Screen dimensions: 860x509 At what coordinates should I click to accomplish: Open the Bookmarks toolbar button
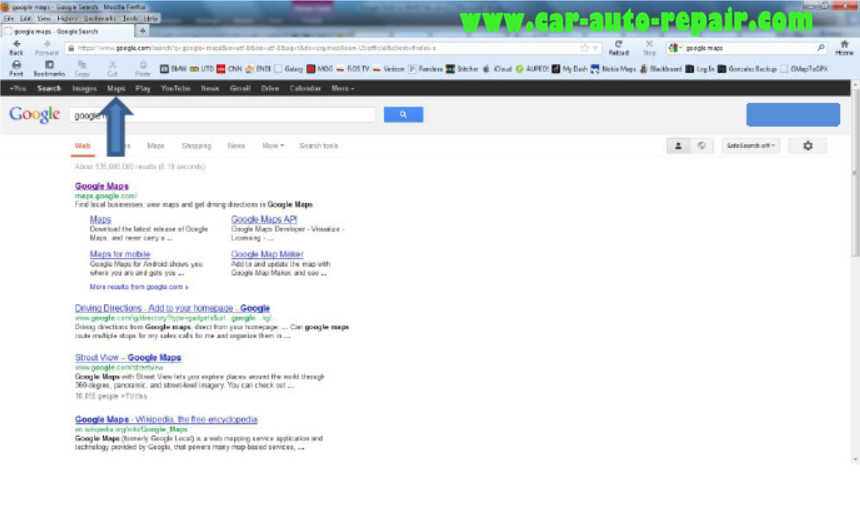49,69
